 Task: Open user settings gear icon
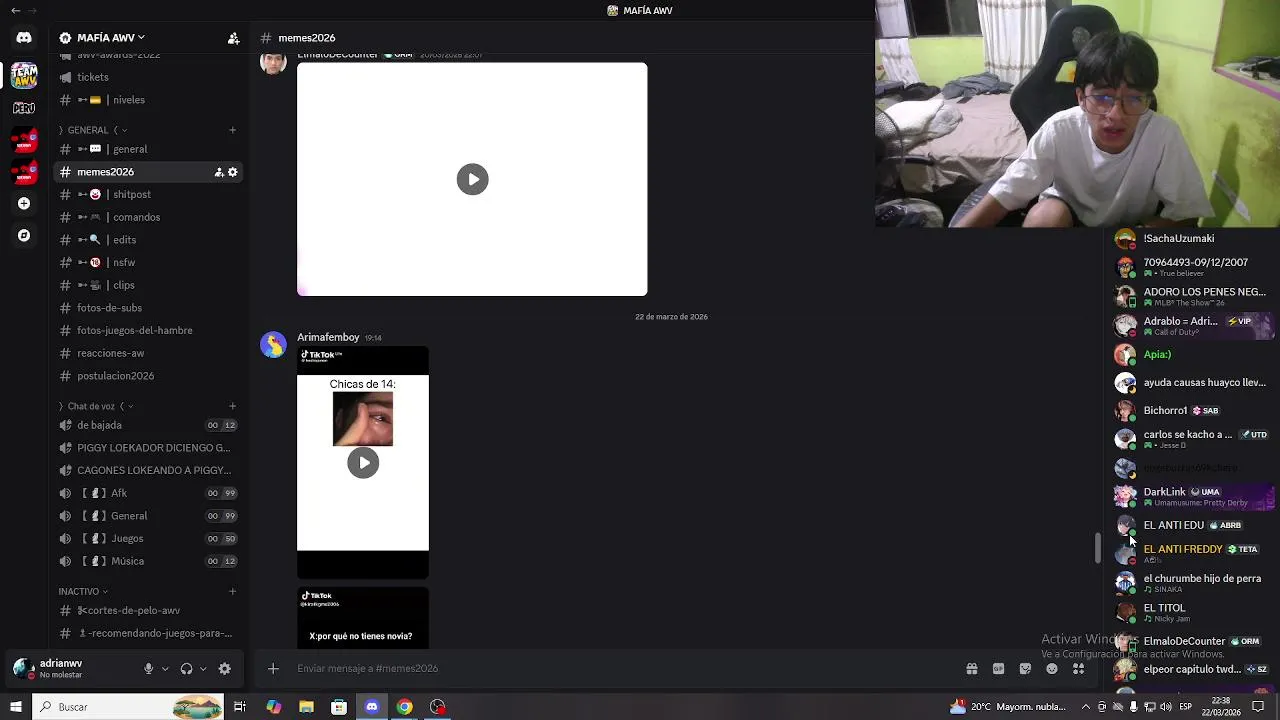[225, 669]
